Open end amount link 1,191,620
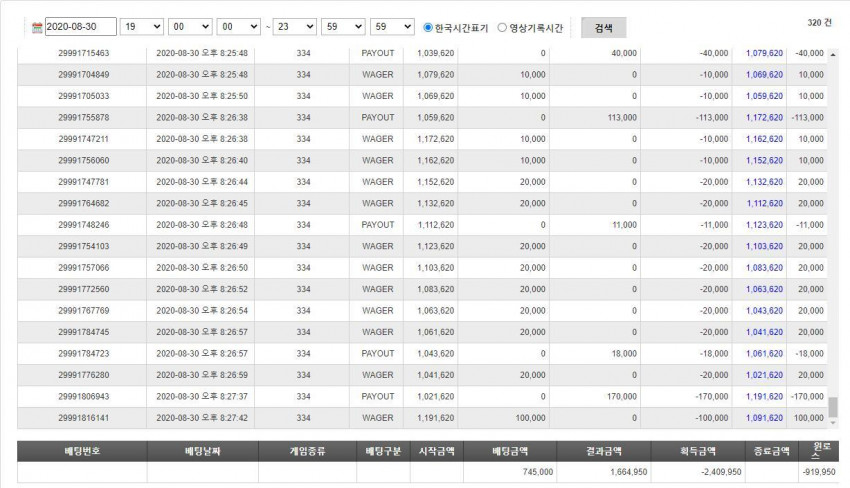This screenshot has width=850, height=488. [x=764, y=396]
